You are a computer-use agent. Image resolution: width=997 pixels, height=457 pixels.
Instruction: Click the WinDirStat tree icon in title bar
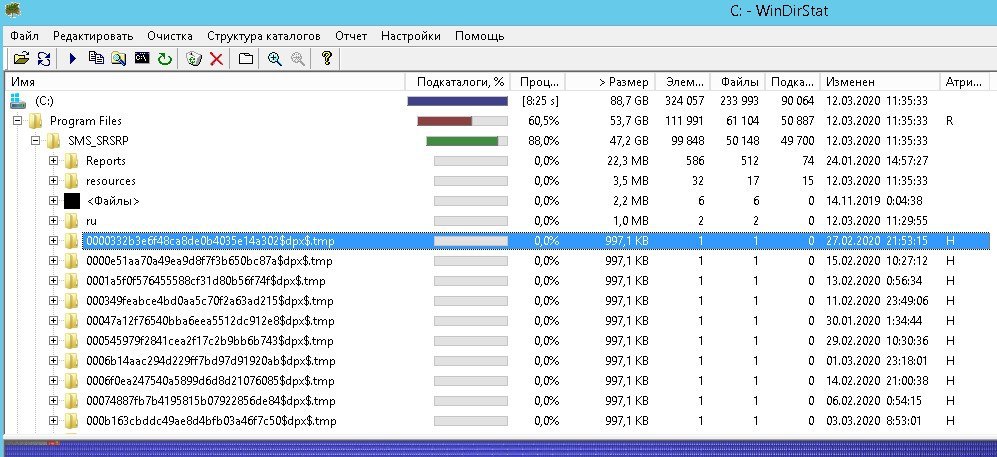click(x=11, y=10)
